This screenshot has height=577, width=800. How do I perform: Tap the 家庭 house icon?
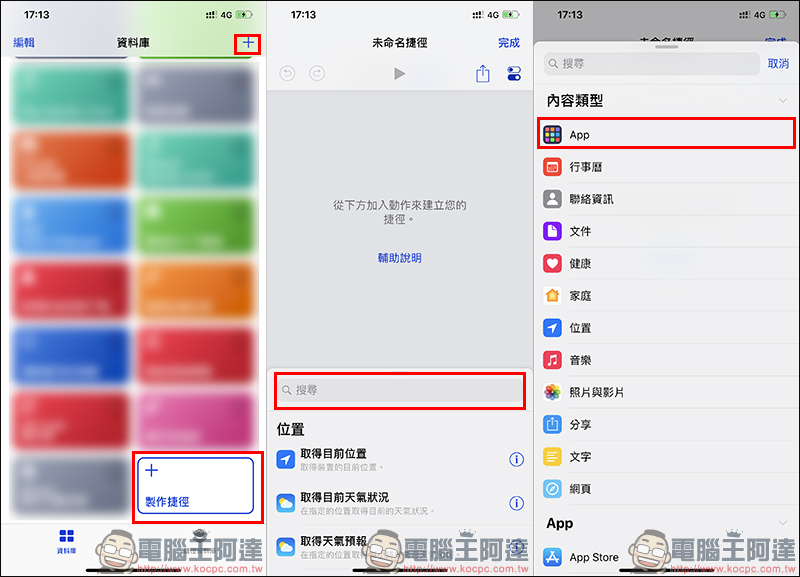point(553,295)
